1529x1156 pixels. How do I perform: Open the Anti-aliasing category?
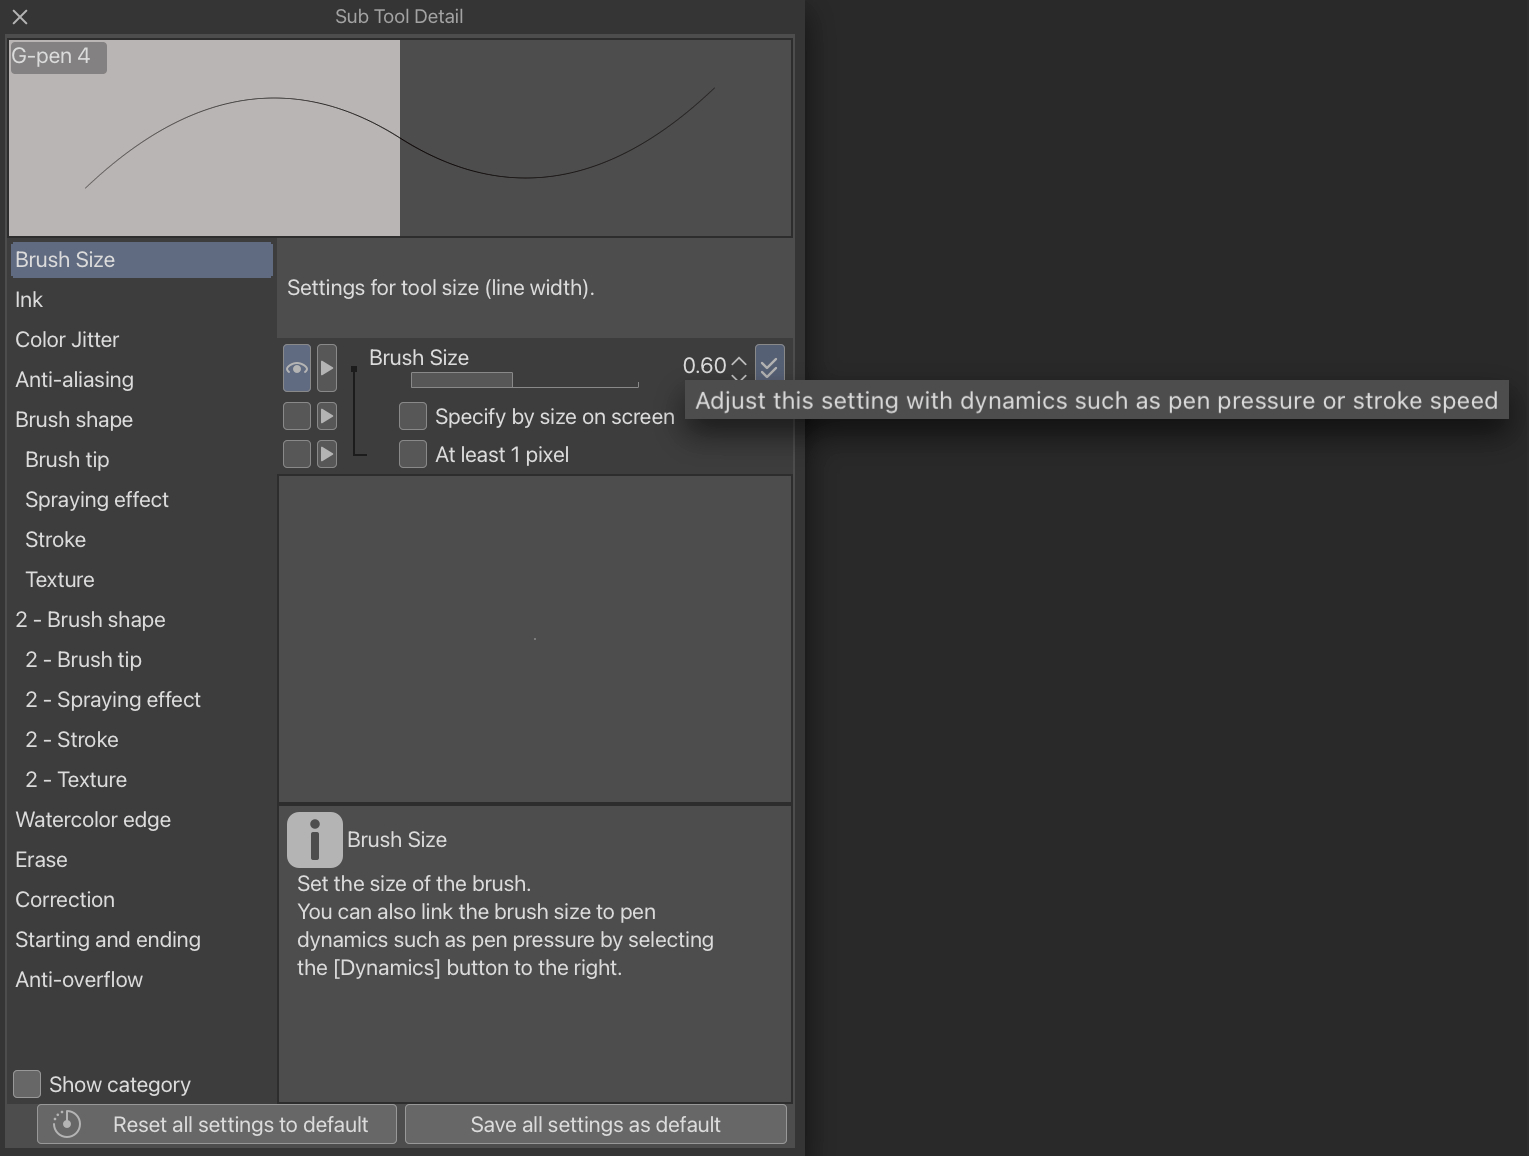[74, 380]
